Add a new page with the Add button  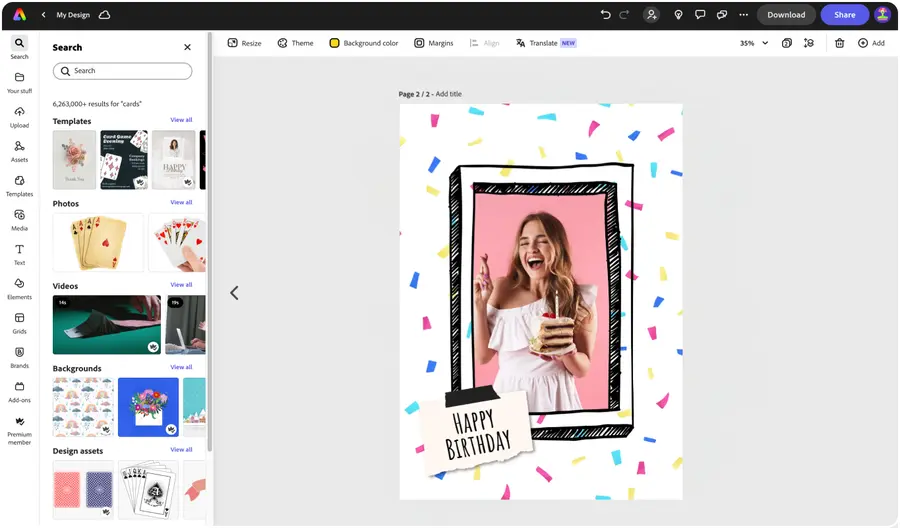click(x=871, y=43)
